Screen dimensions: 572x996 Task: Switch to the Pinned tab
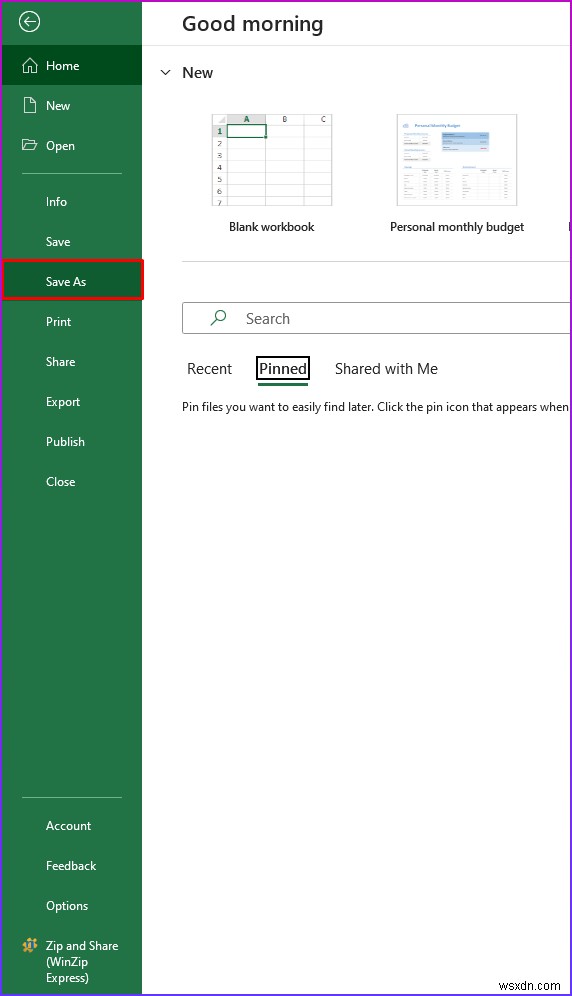click(x=283, y=369)
